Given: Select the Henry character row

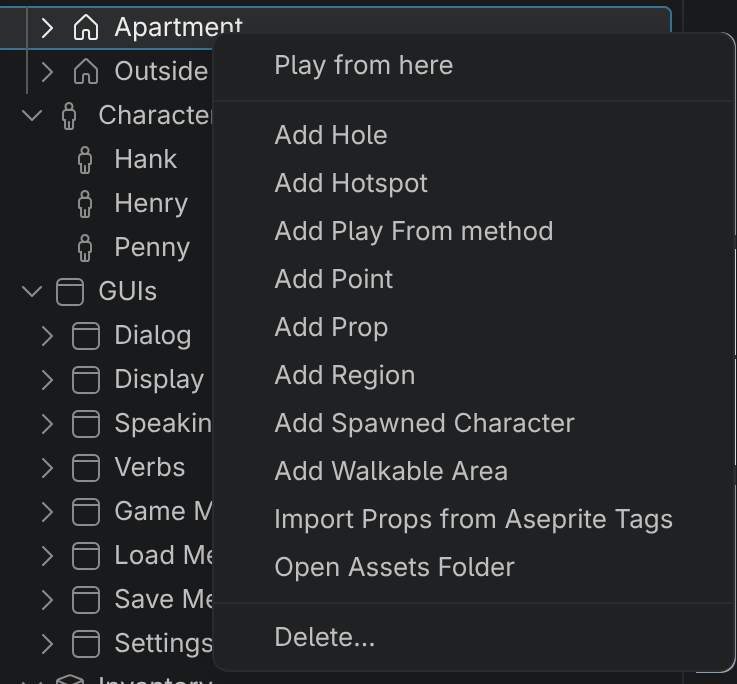Looking at the screenshot, I should pyautogui.click(x=107, y=204).
